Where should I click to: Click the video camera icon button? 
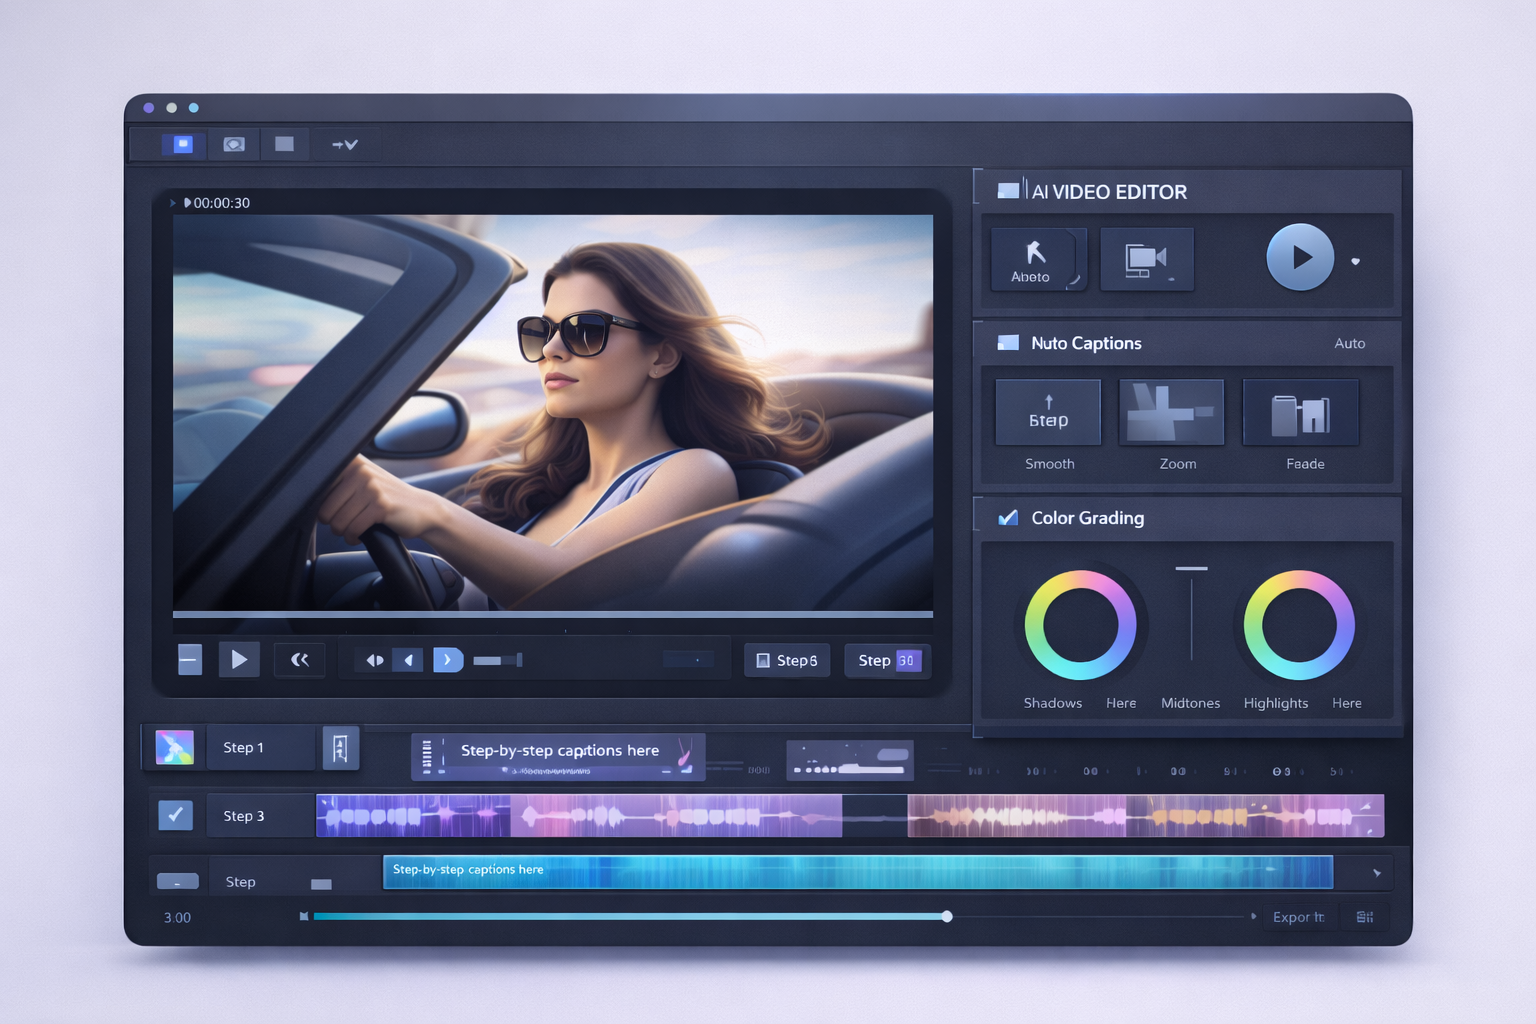[1146, 260]
